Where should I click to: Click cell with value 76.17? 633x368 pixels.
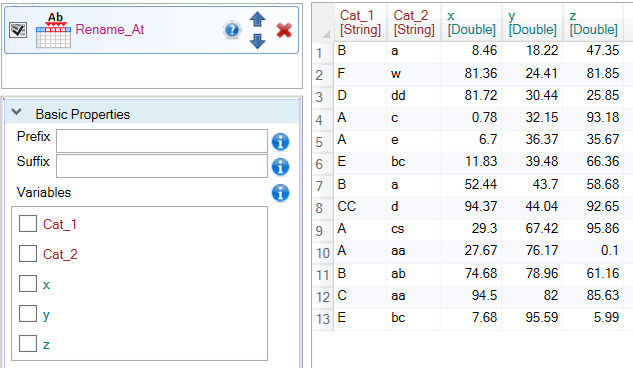532,251
